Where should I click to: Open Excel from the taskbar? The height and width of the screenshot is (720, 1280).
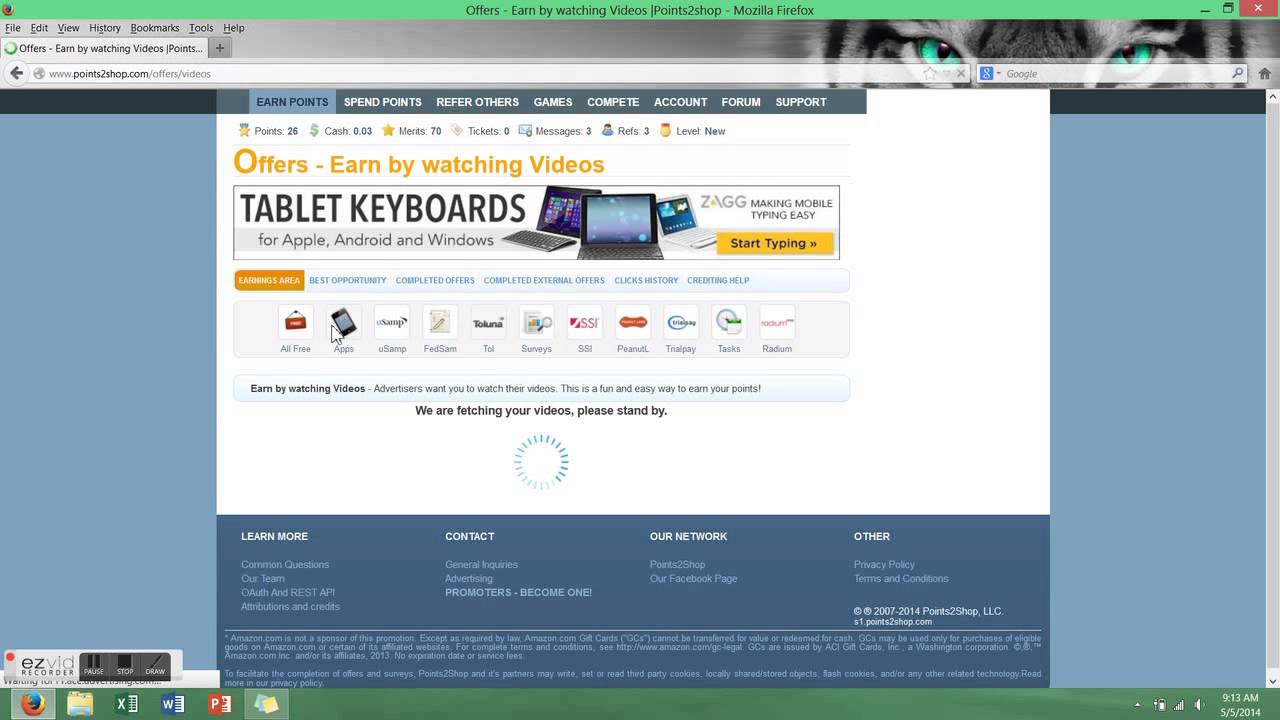(x=127, y=704)
